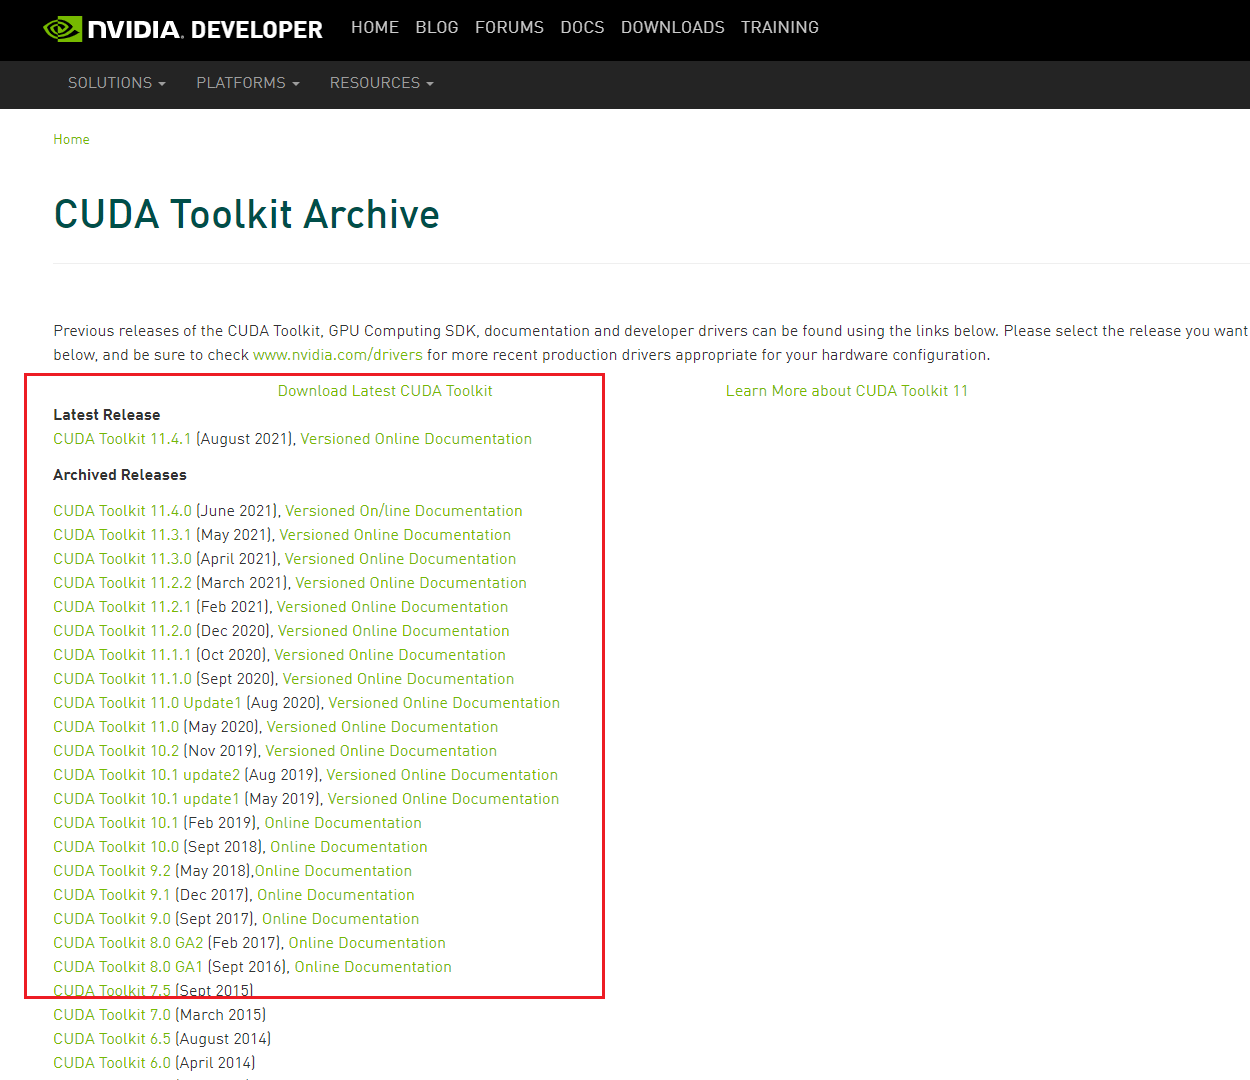This screenshot has width=1250, height=1080.
Task: Open DOCS in top navigation
Action: [x=582, y=28]
